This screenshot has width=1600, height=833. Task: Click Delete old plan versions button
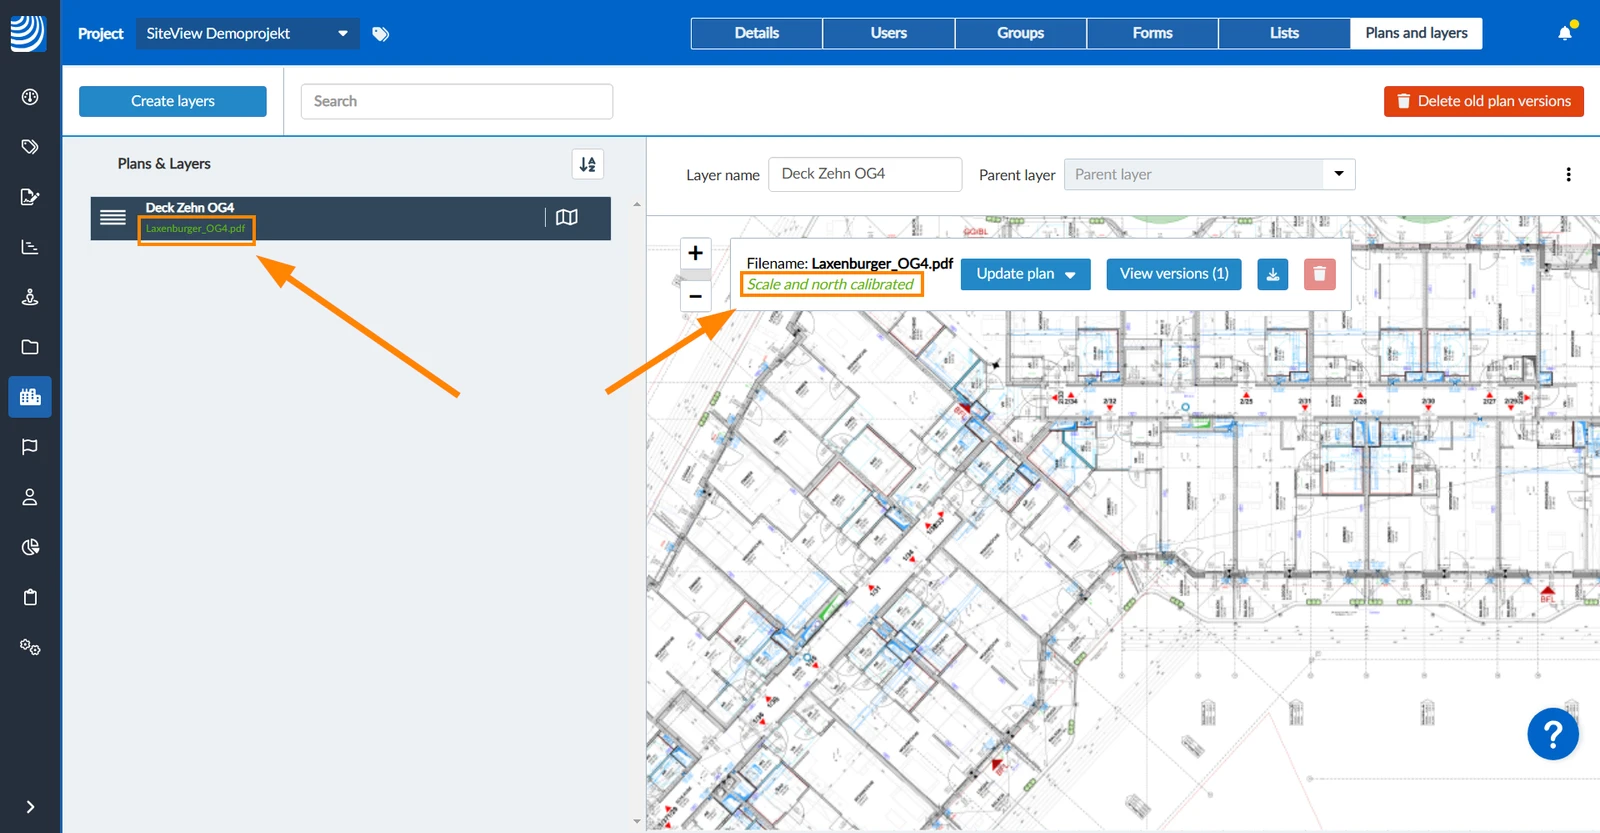click(1483, 101)
